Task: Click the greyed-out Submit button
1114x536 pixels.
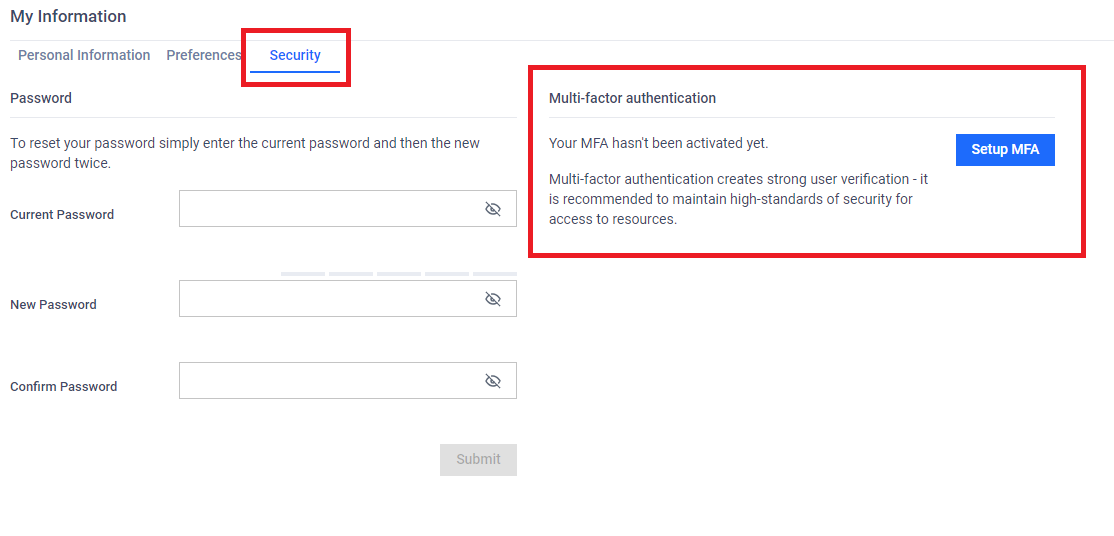Action: 478,460
